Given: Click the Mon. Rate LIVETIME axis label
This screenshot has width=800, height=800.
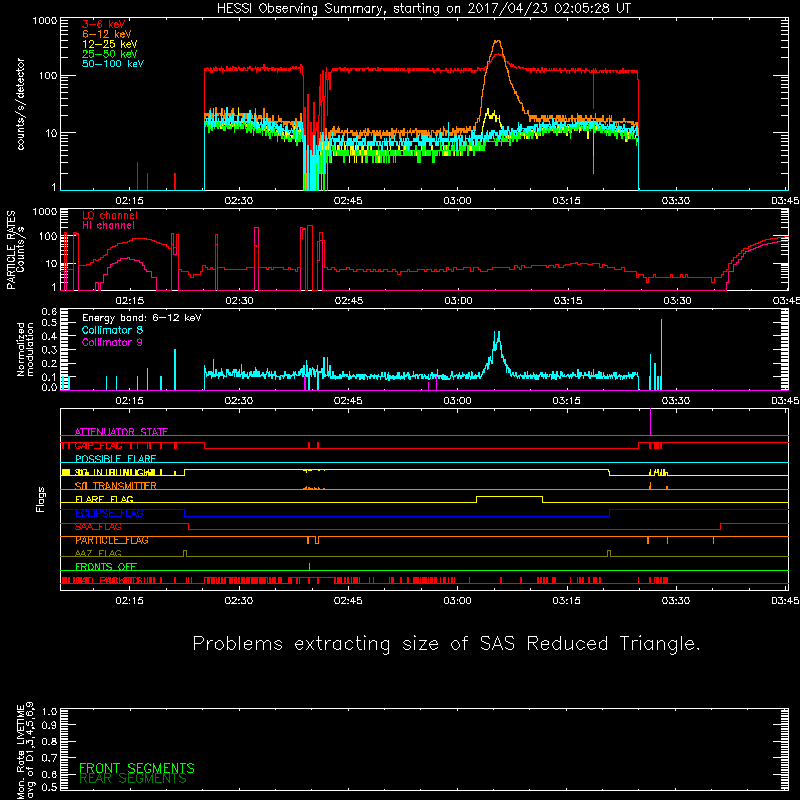Looking at the screenshot, I should click(26, 751).
